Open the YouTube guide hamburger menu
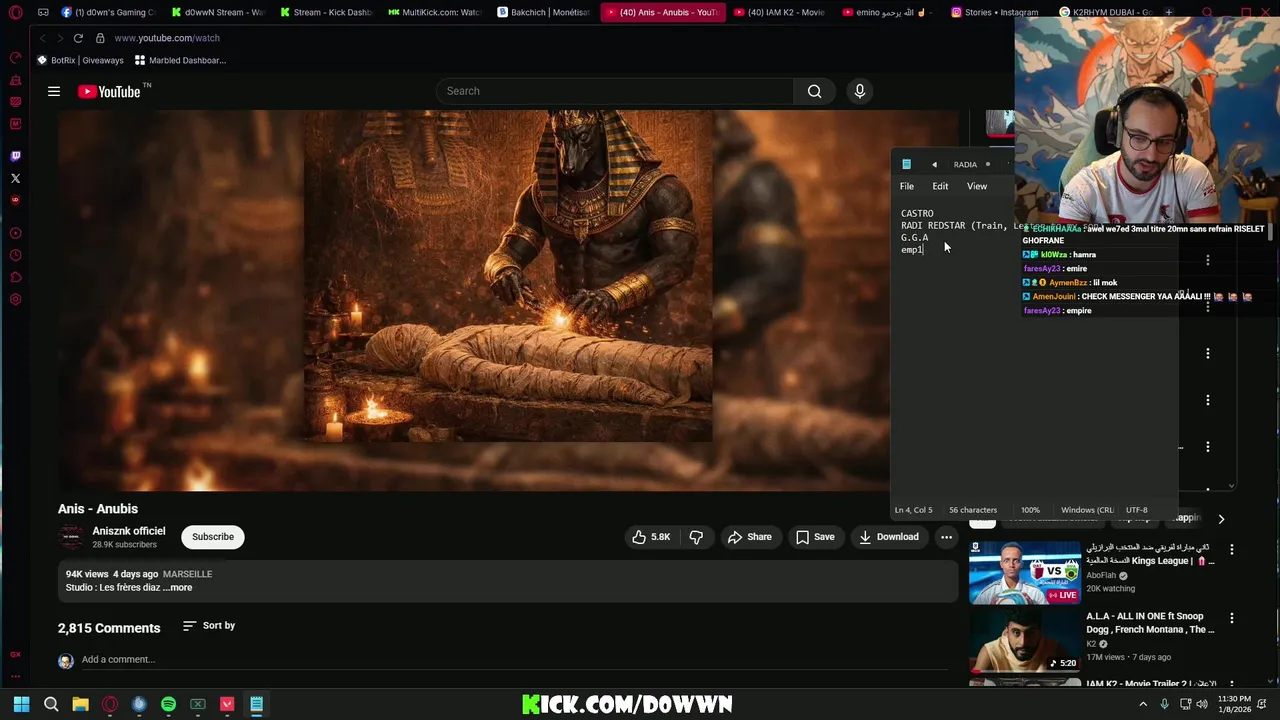1280x720 pixels. 54,91
